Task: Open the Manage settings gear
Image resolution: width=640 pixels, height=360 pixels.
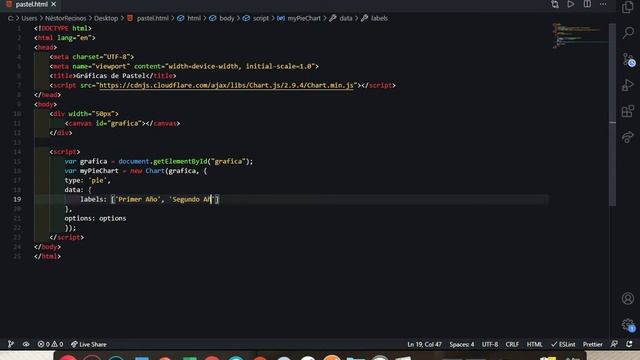Action: point(629,325)
